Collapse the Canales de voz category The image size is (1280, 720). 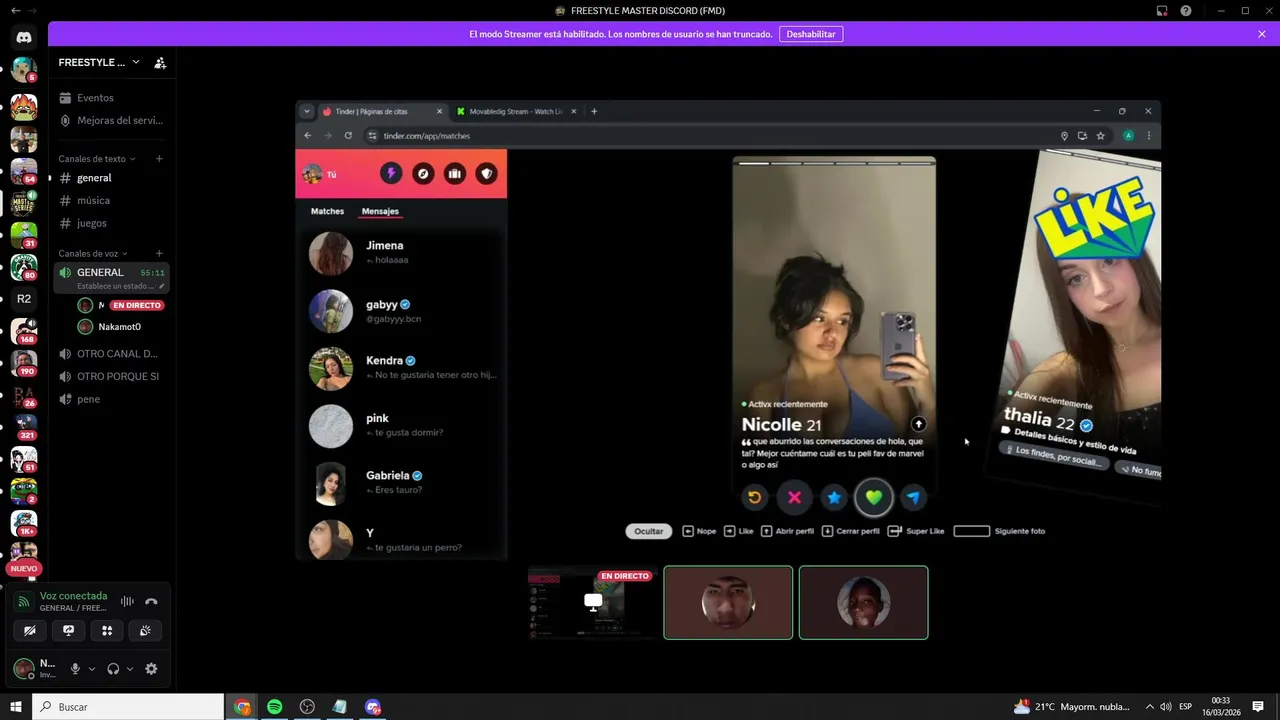94,253
